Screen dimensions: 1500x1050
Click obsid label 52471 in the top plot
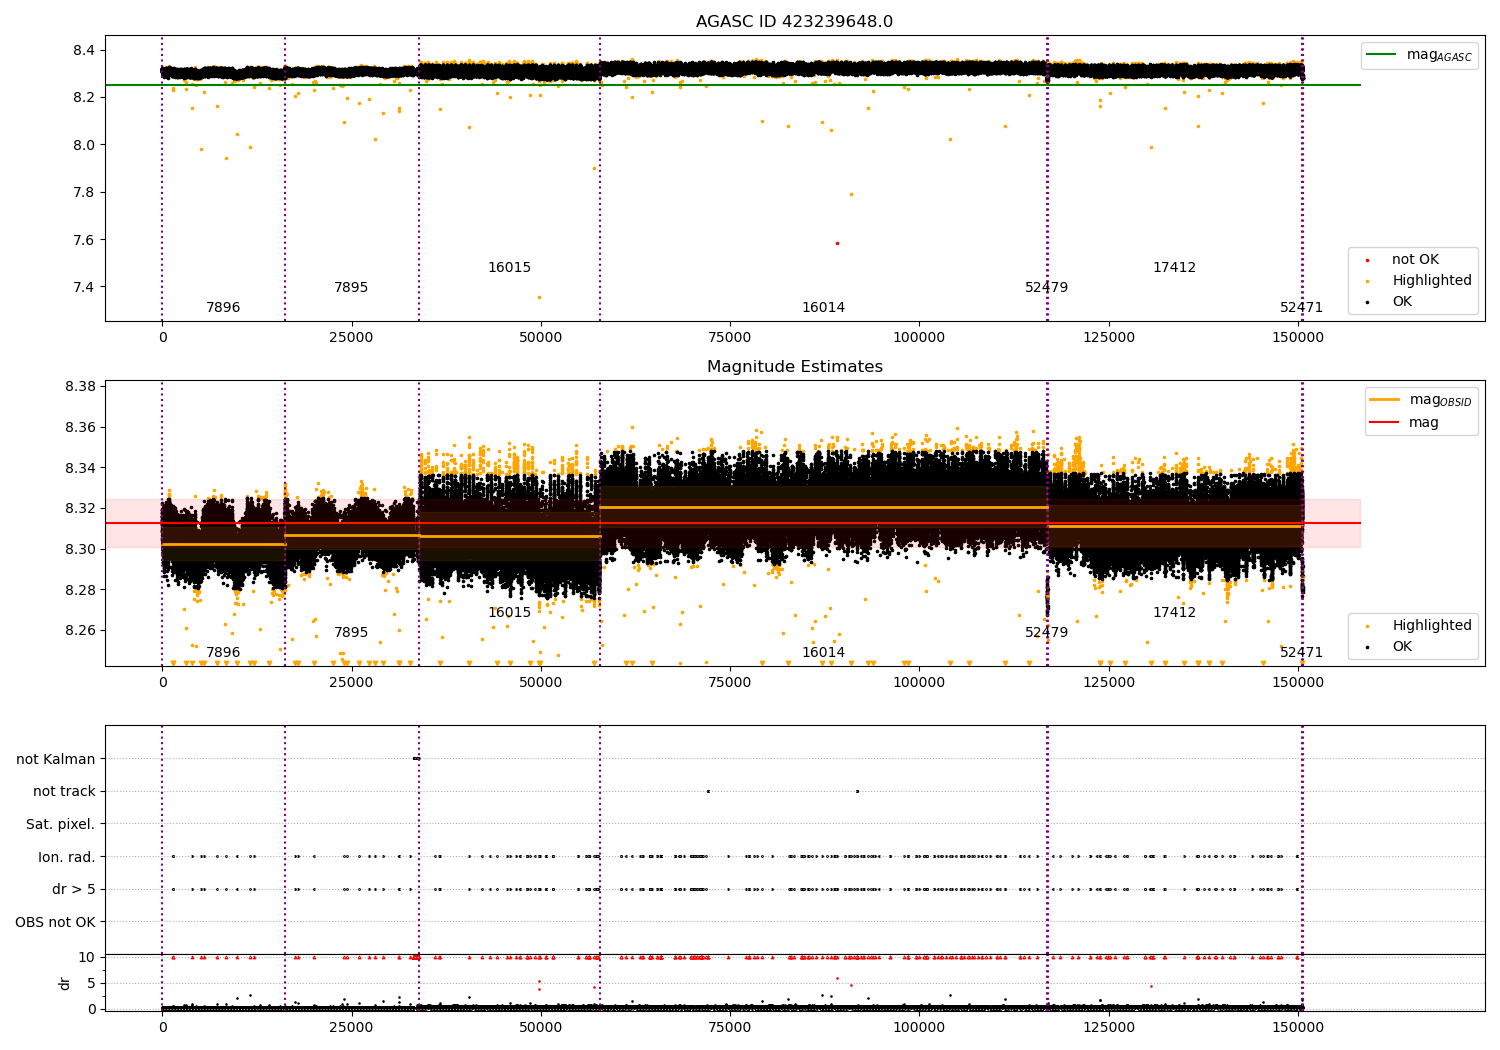(x=1301, y=308)
